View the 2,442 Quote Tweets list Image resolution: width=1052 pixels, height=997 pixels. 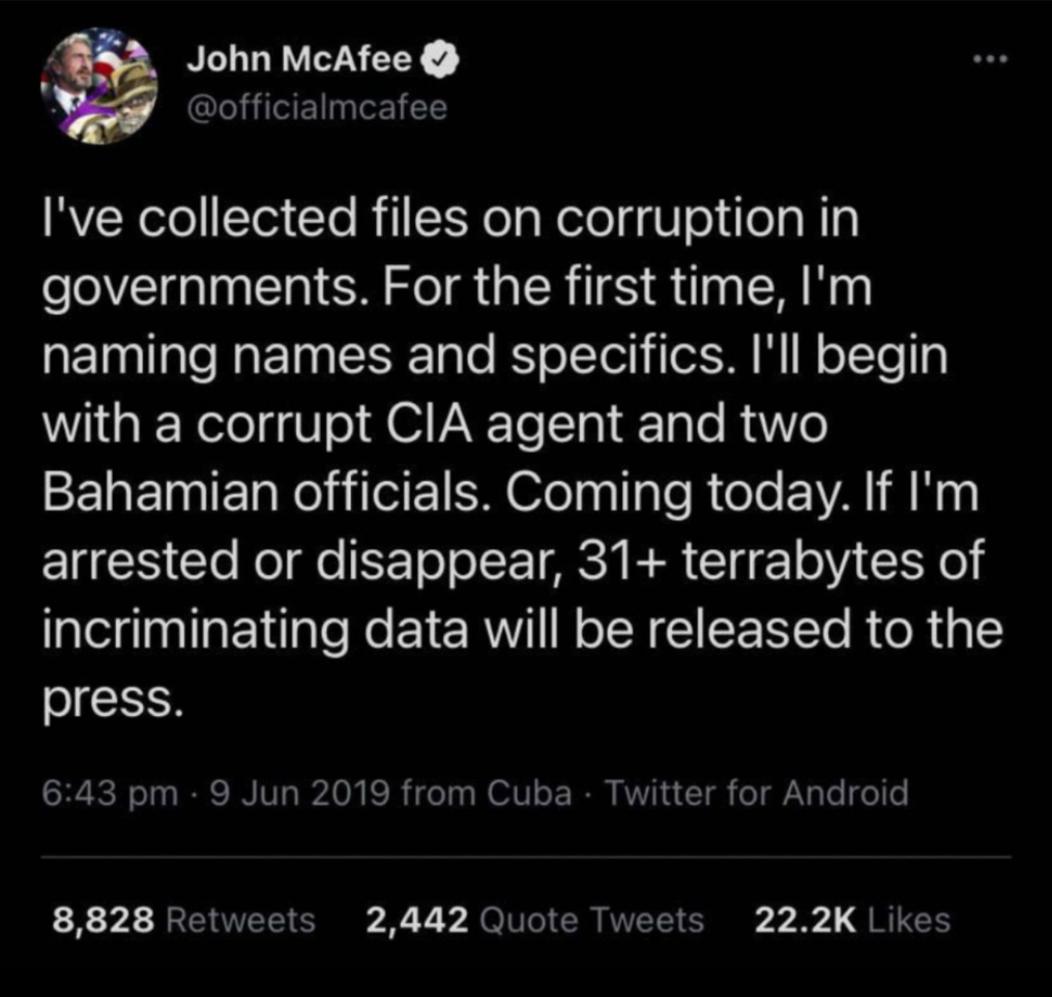point(534,920)
